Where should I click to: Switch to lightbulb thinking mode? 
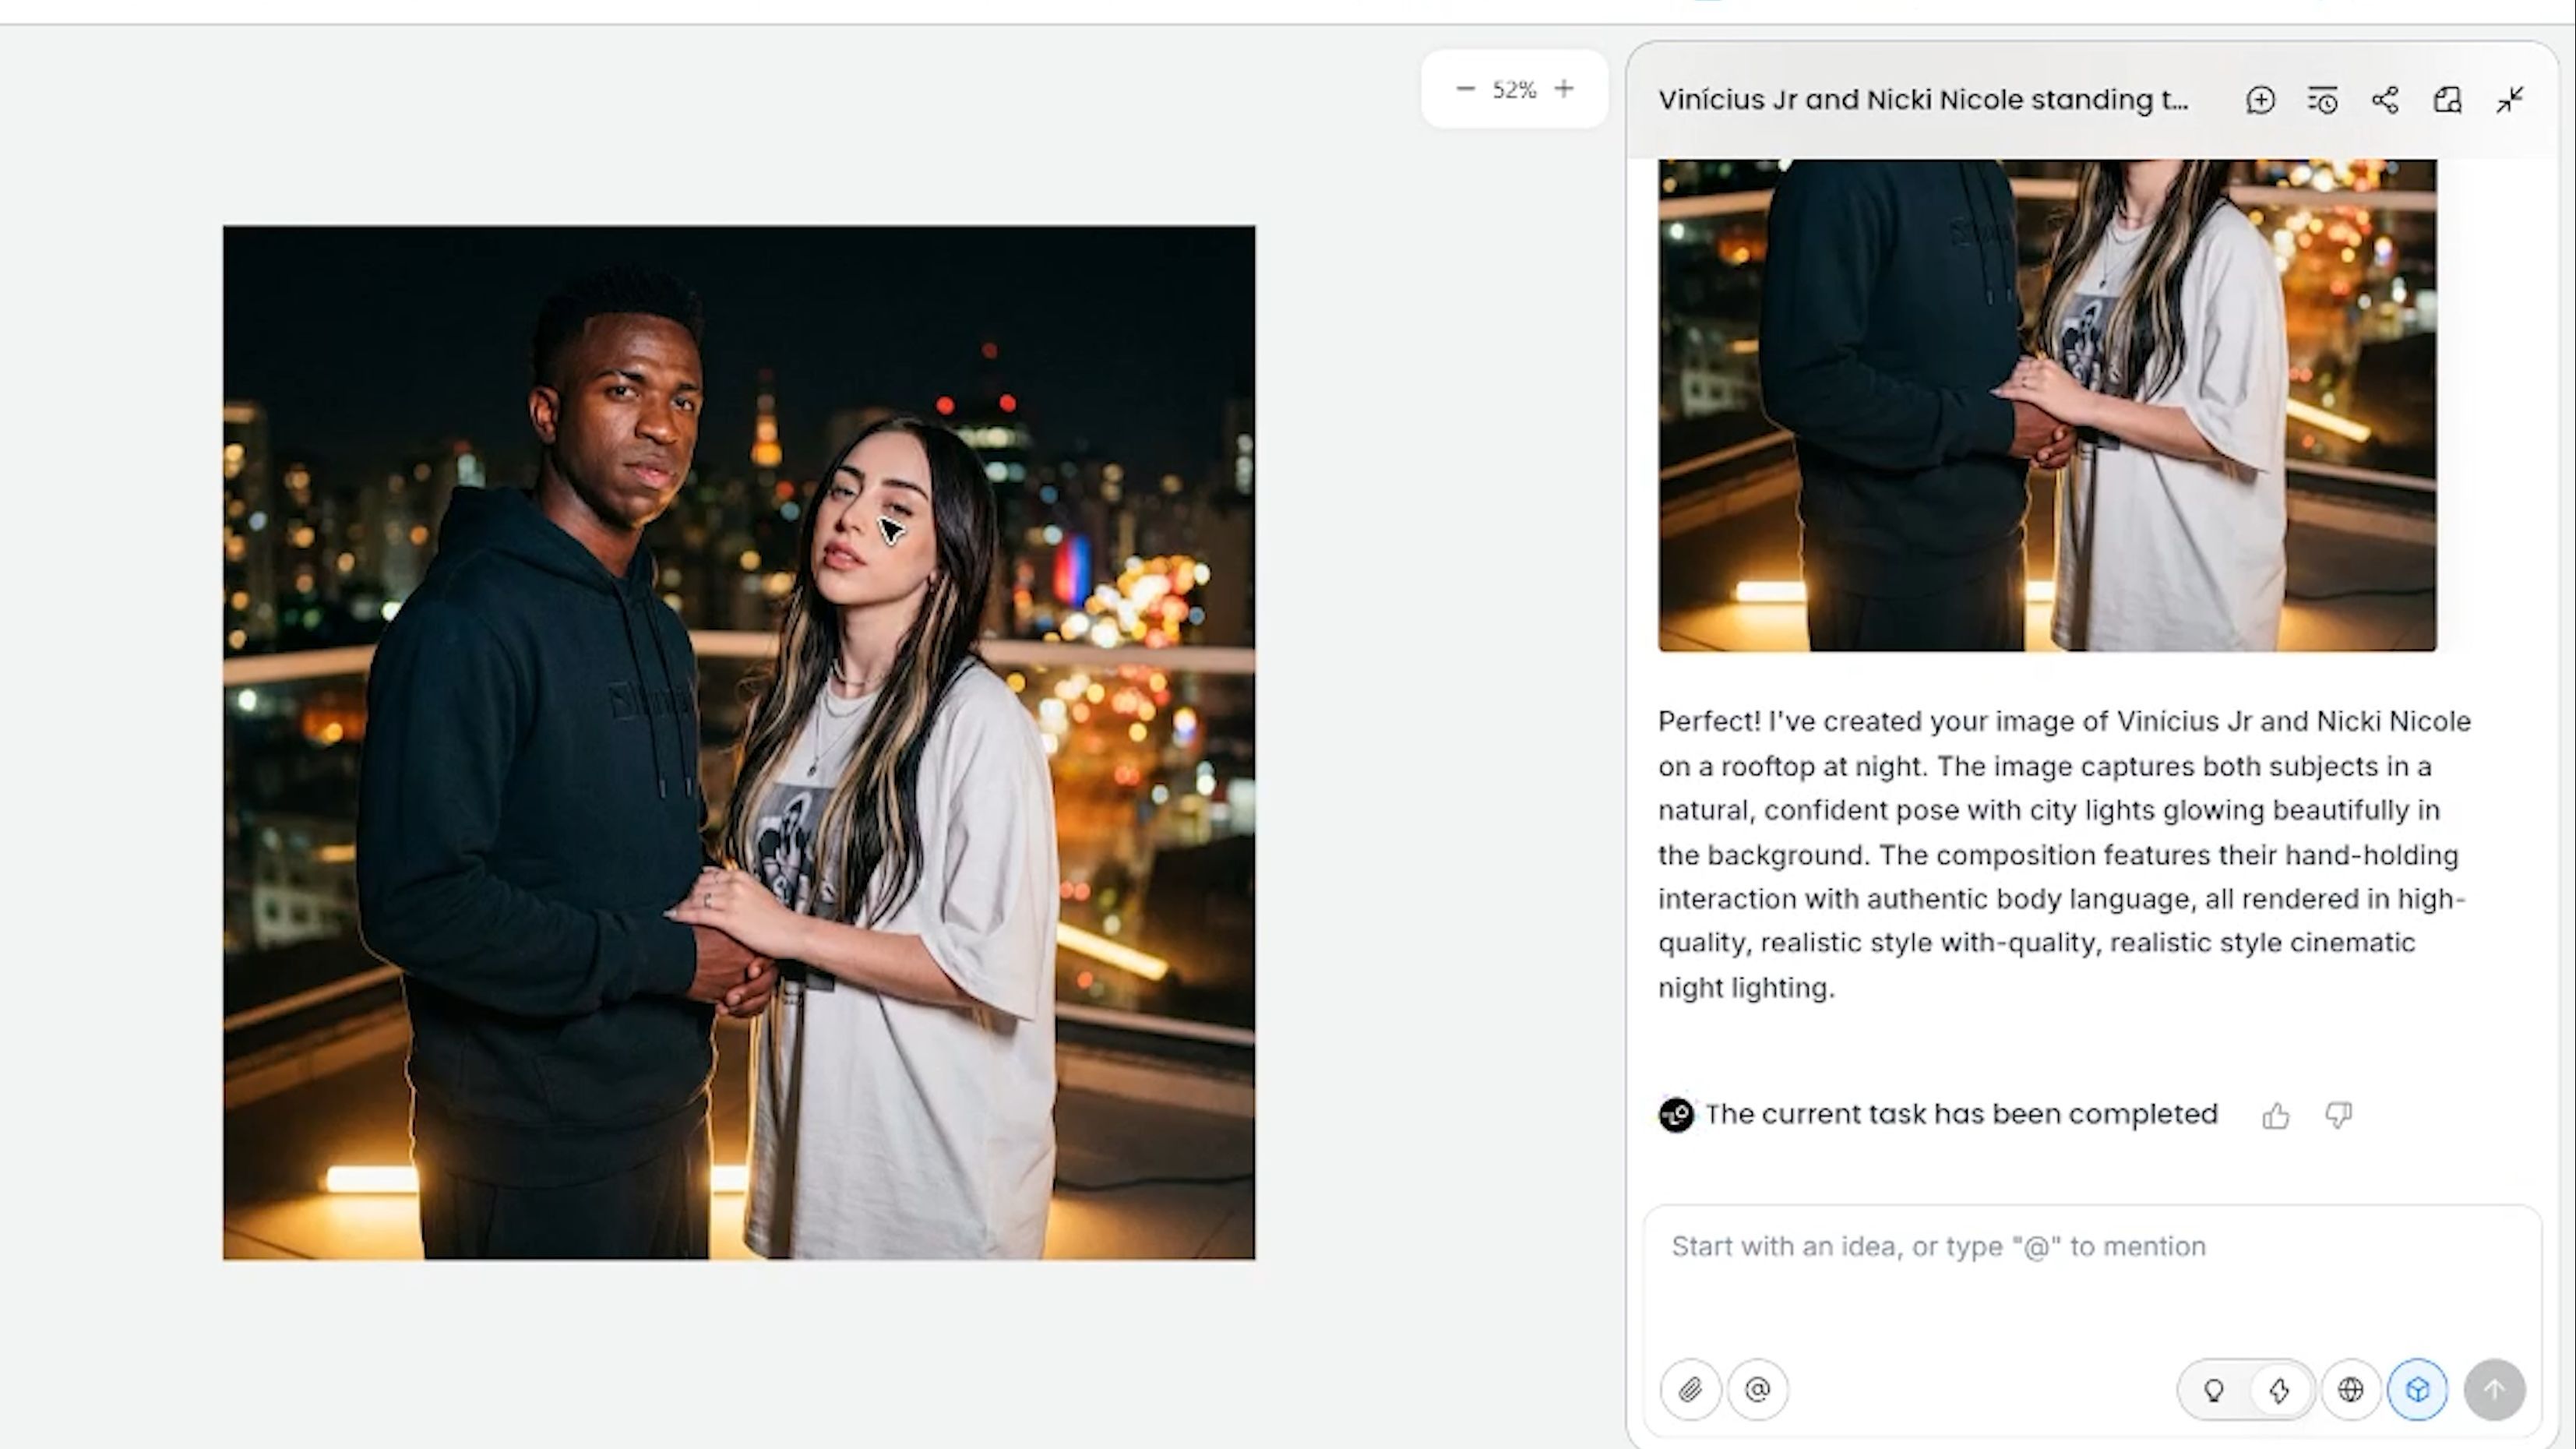tap(2214, 1389)
